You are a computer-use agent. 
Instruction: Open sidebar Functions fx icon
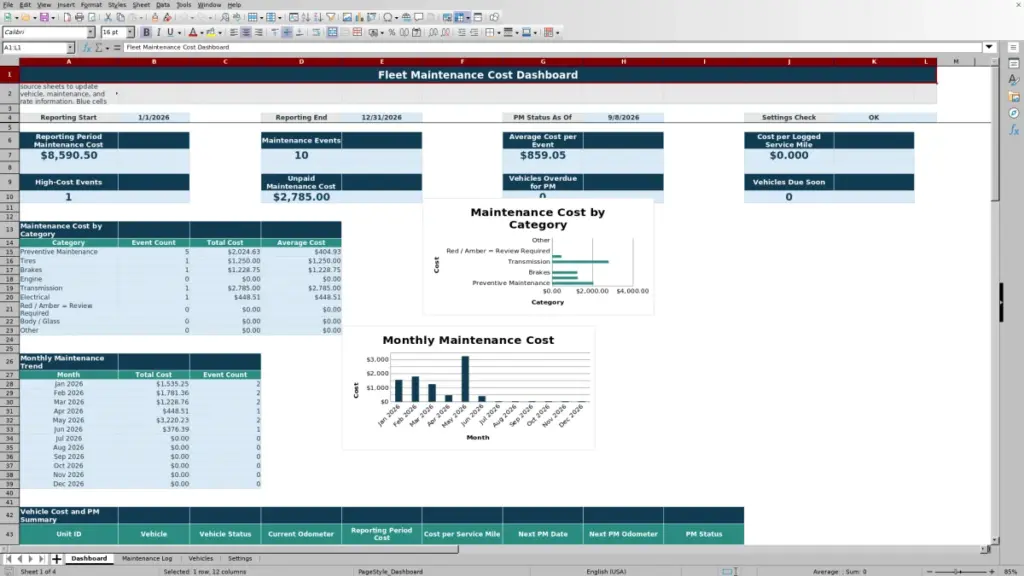[x=1014, y=129]
